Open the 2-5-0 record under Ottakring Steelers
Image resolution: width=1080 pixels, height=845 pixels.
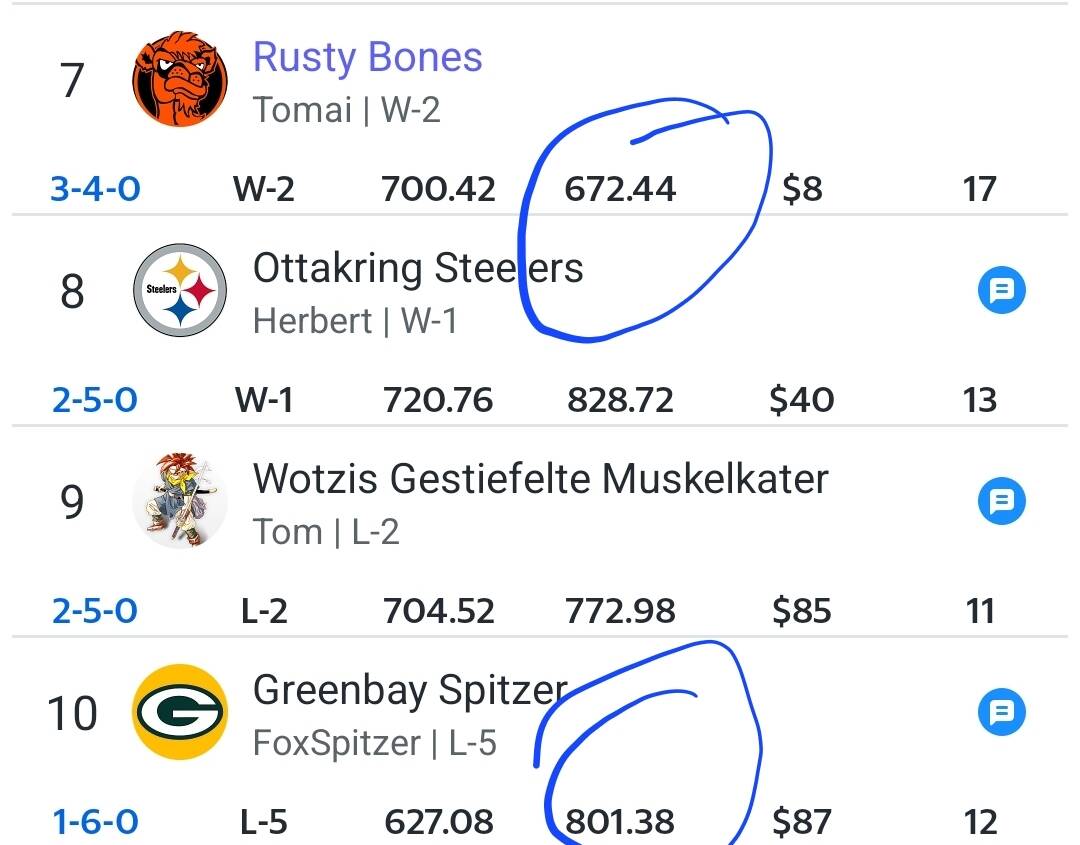click(x=95, y=400)
